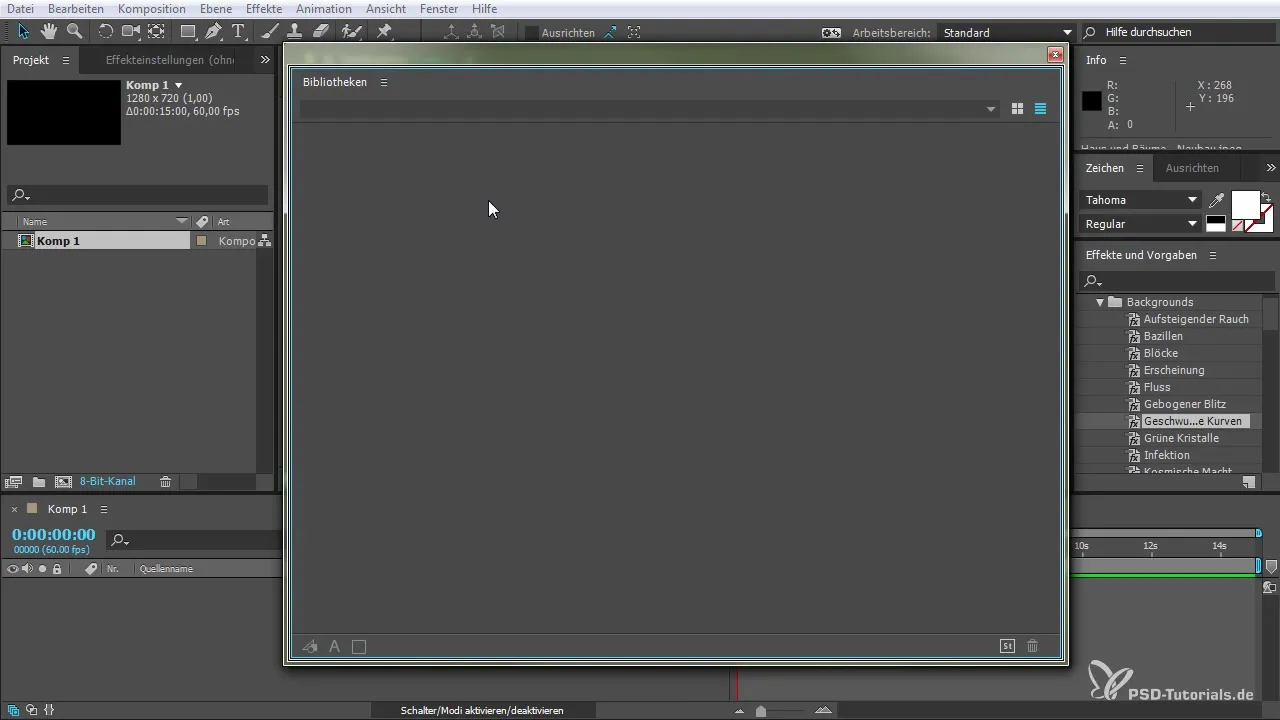Screen dimensions: 1280x720
Task: Click the timecode 0:00:00:00
Action: [54, 535]
